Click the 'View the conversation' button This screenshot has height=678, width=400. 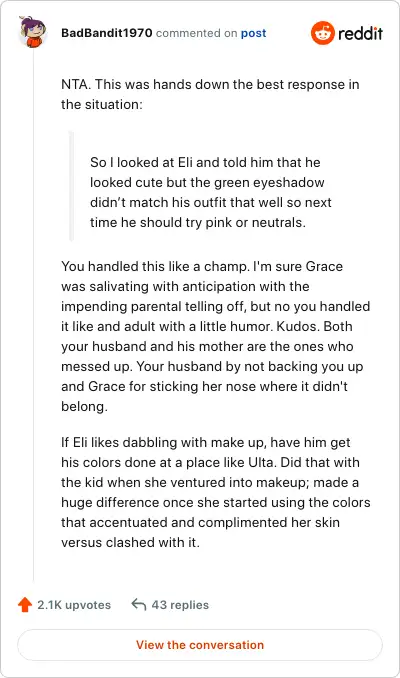(200, 645)
